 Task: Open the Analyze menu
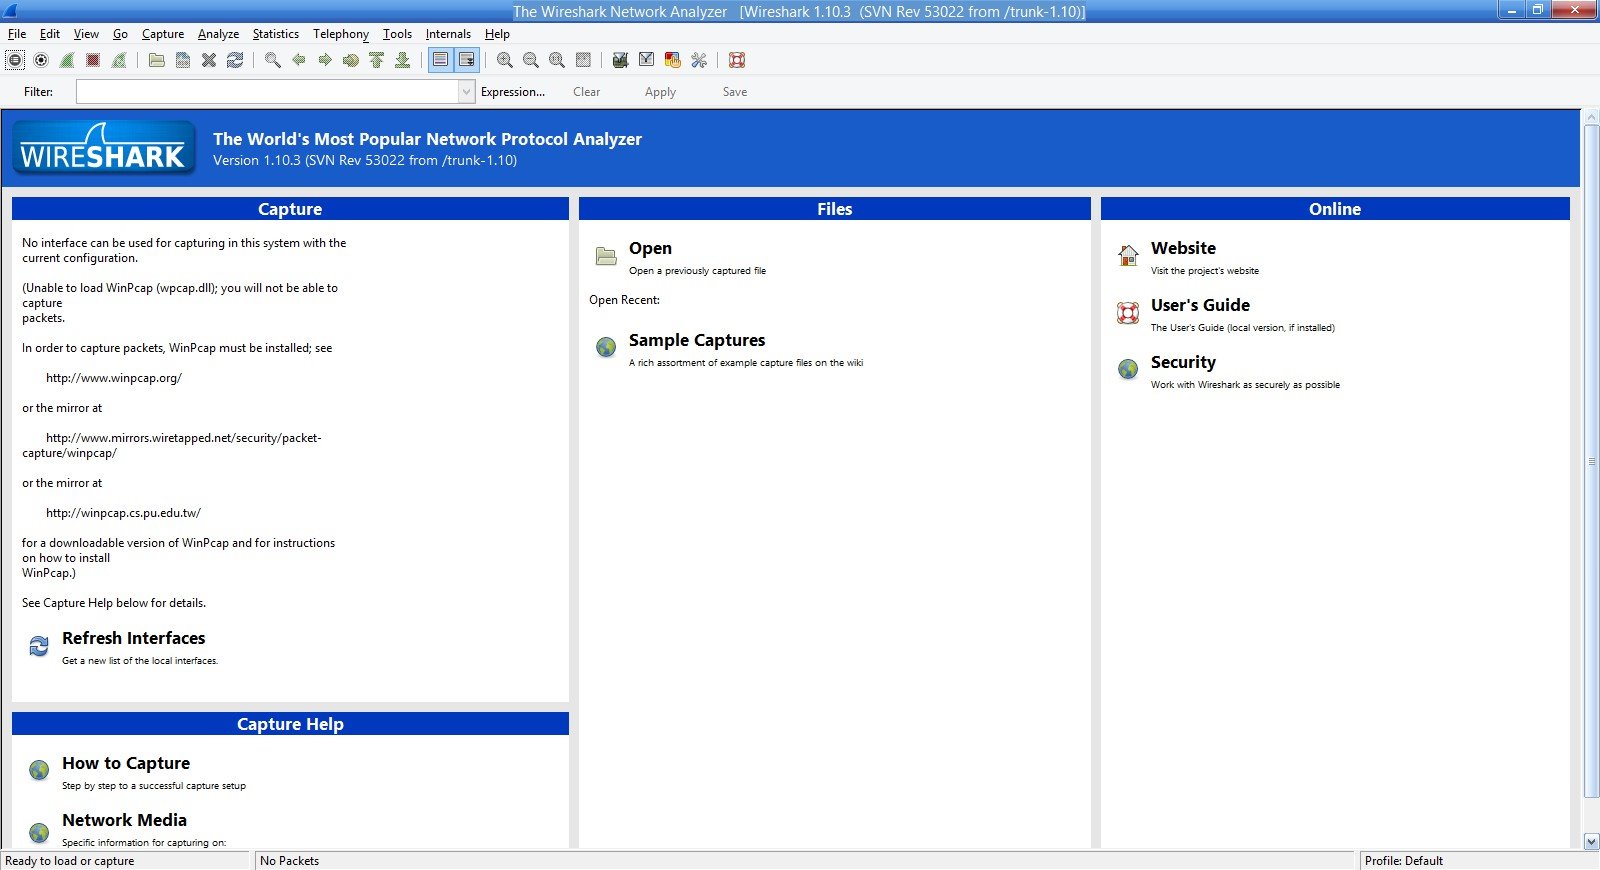tap(218, 34)
